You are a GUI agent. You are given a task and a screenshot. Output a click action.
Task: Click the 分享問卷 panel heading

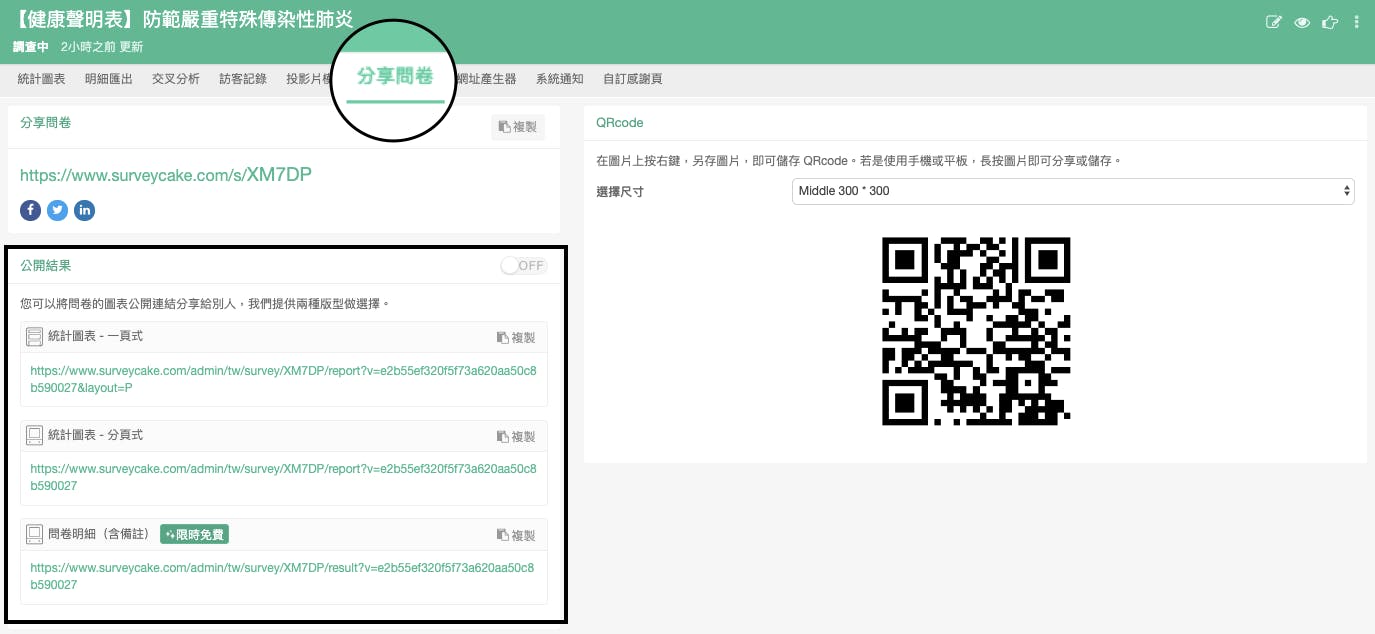46,122
